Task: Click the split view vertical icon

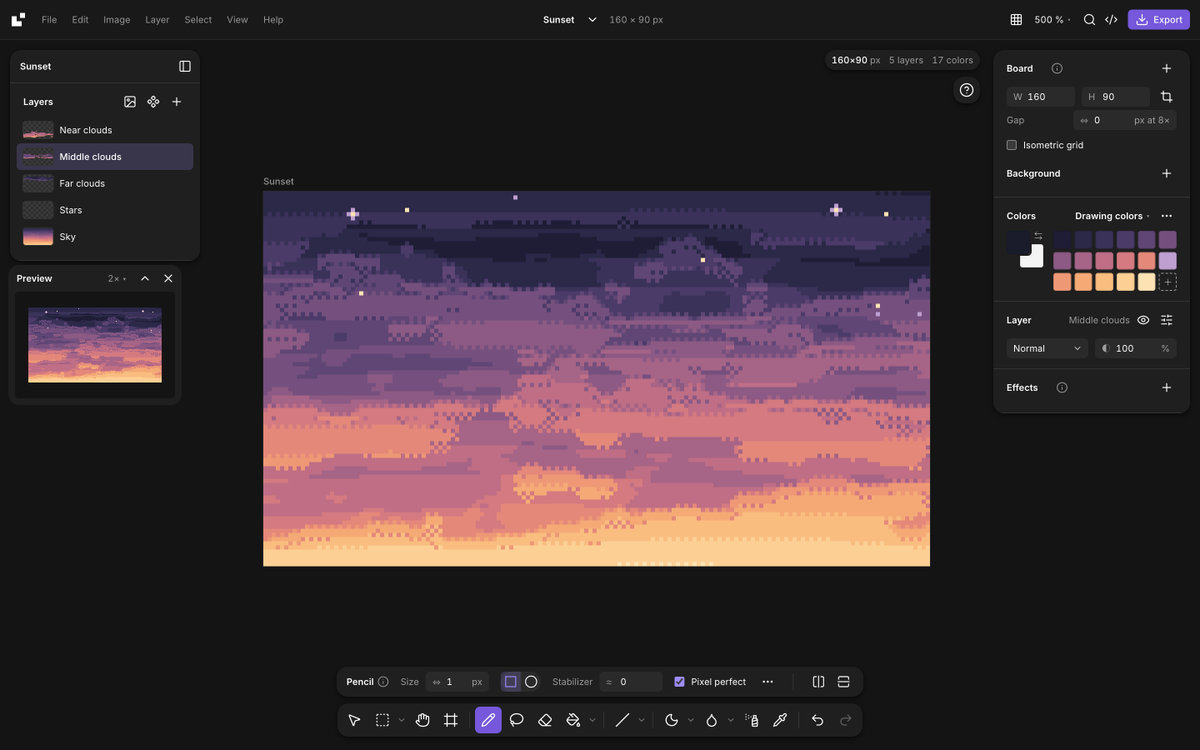Action: [x=819, y=682]
